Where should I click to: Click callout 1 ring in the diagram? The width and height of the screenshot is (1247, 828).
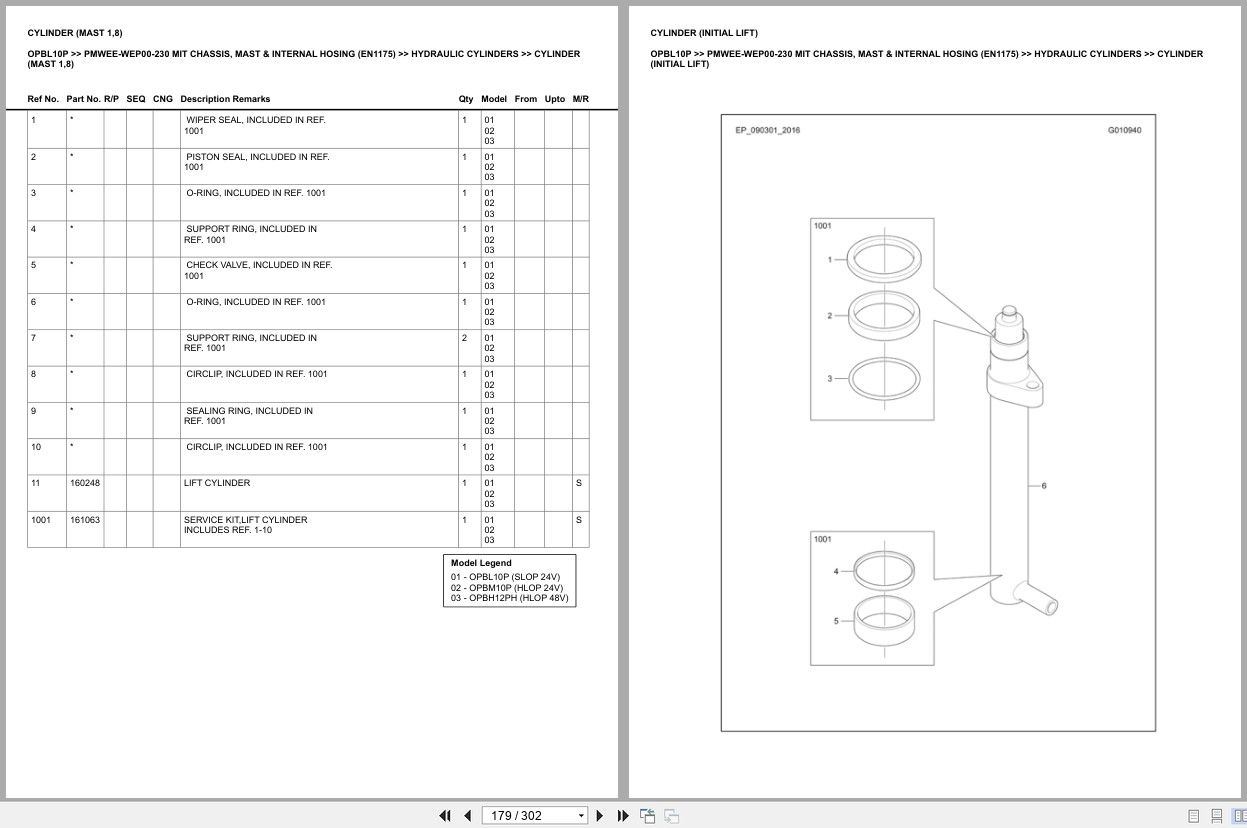tap(884, 259)
